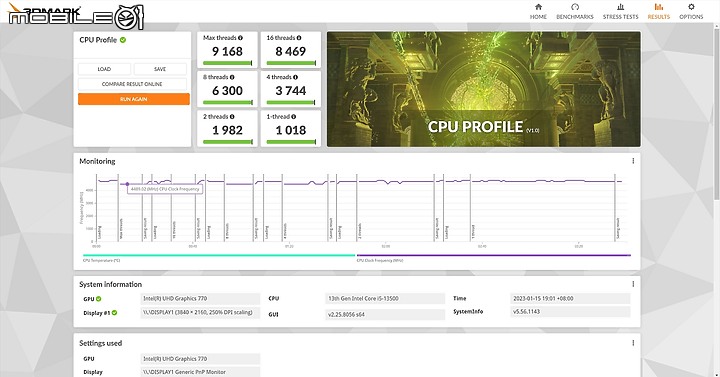Click the 1-thread score 1 018
The width and height of the screenshot is (720, 377).
click(291, 130)
